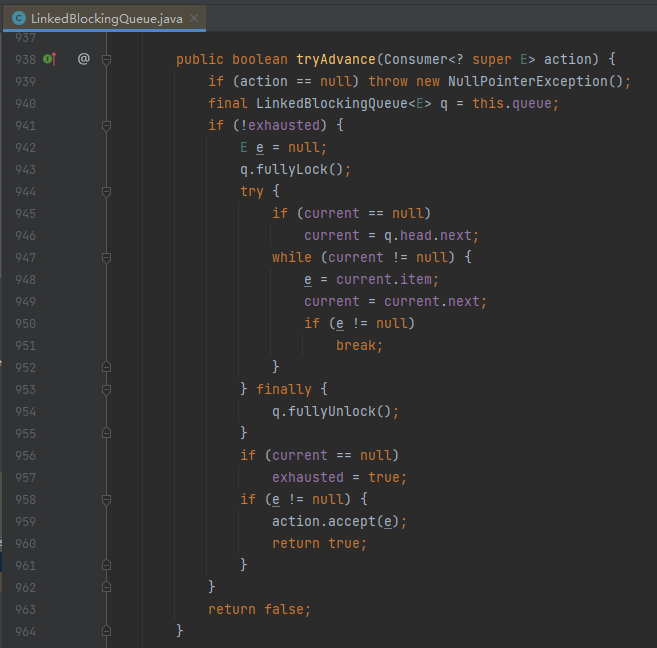Collapse the if (!exhausted) block on line 941

[x=106, y=125]
